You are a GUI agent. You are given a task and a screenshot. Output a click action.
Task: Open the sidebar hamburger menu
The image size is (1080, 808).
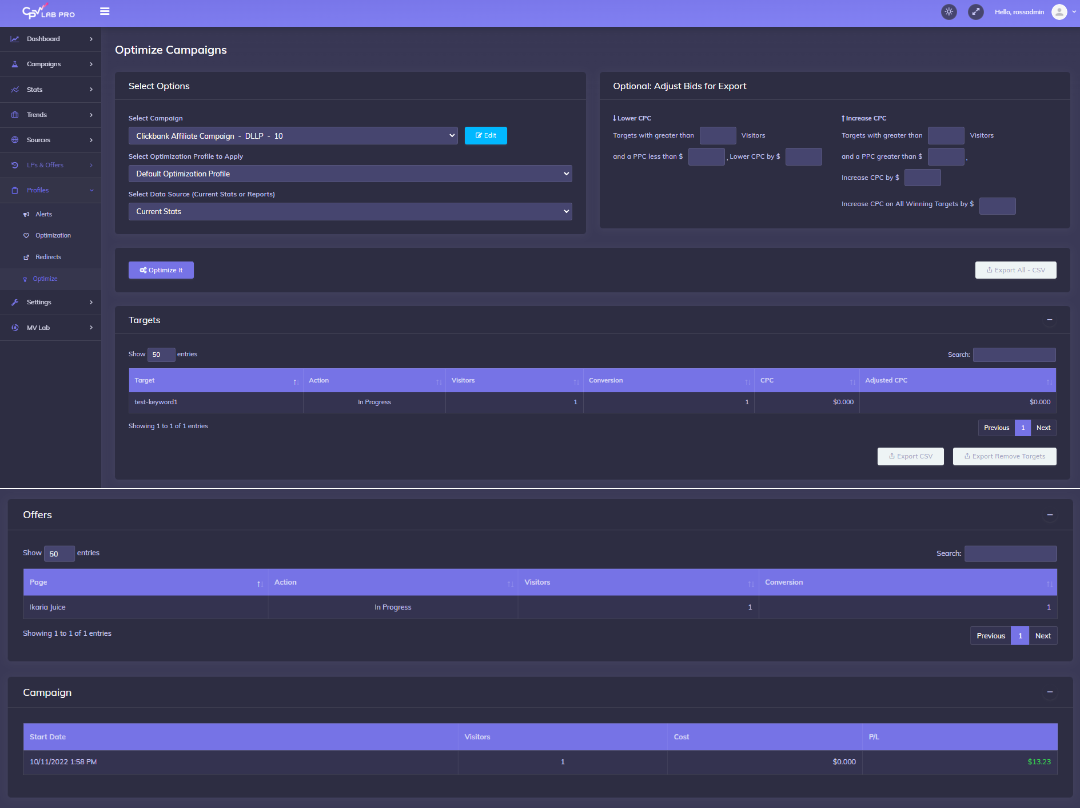pos(104,12)
